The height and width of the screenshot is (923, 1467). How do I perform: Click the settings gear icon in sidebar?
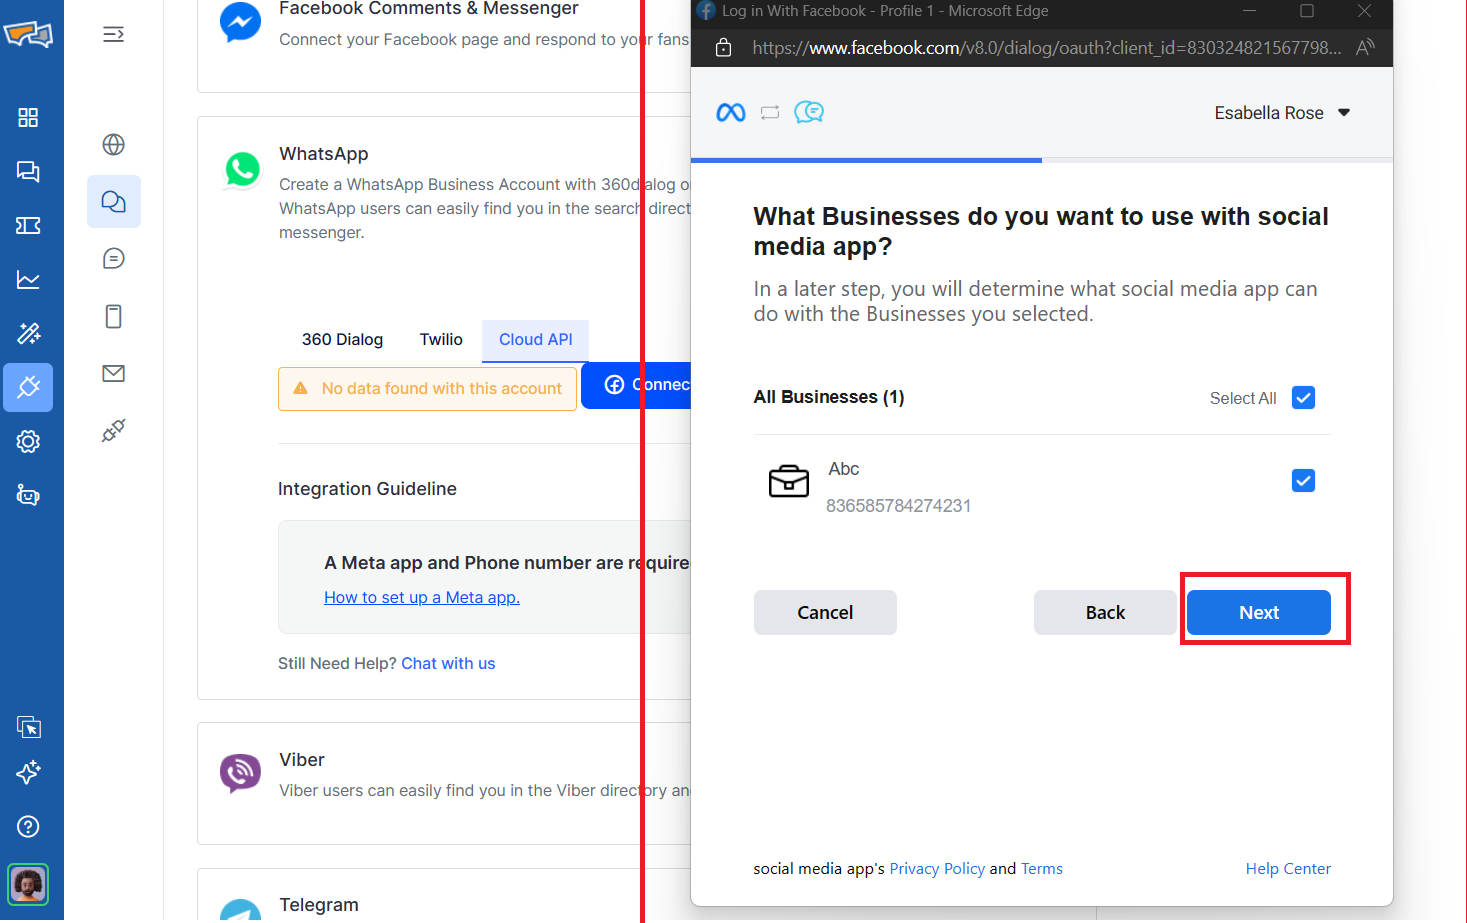(x=28, y=442)
